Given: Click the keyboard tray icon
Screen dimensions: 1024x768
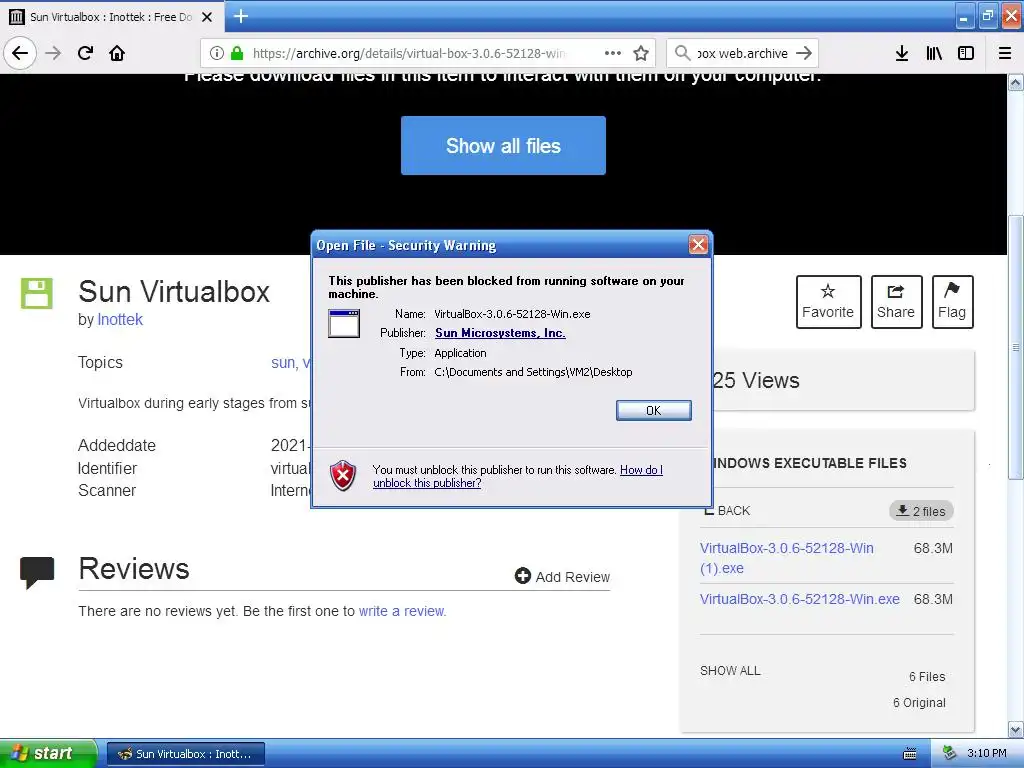Looking at the screenshot, I should tap(910, 754).
